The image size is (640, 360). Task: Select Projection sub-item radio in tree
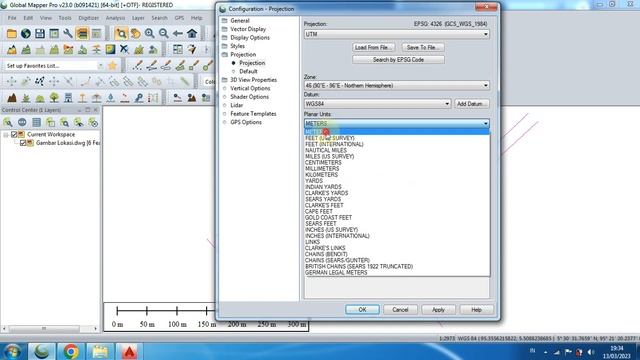point(233,63)
